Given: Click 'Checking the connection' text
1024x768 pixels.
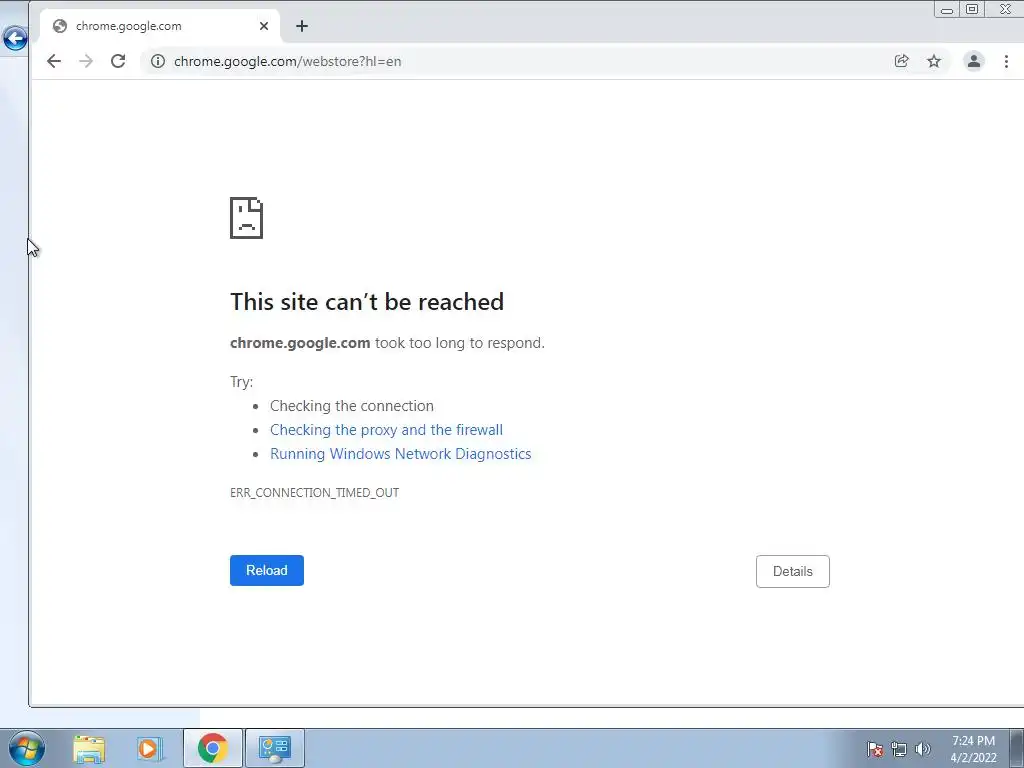Looking at the screenshot, I should 351,406.
